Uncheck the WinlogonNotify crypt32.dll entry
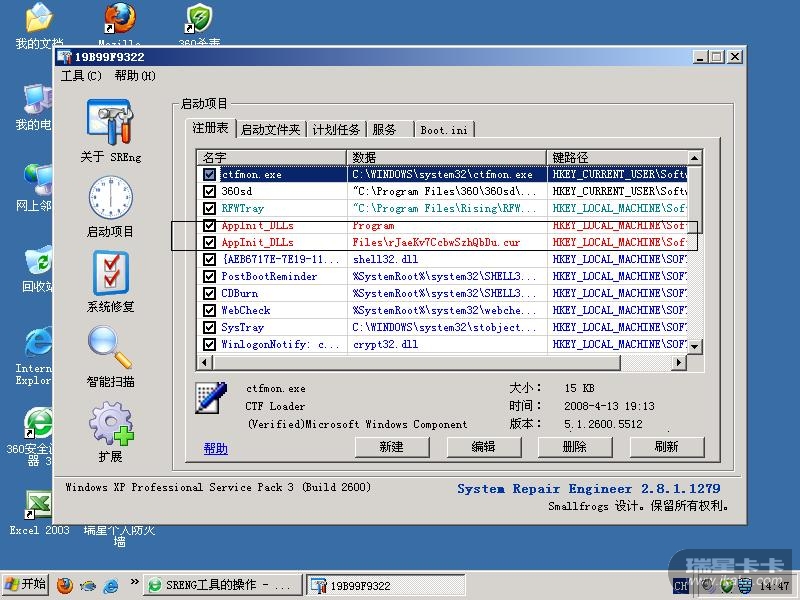 coord(209,344)
